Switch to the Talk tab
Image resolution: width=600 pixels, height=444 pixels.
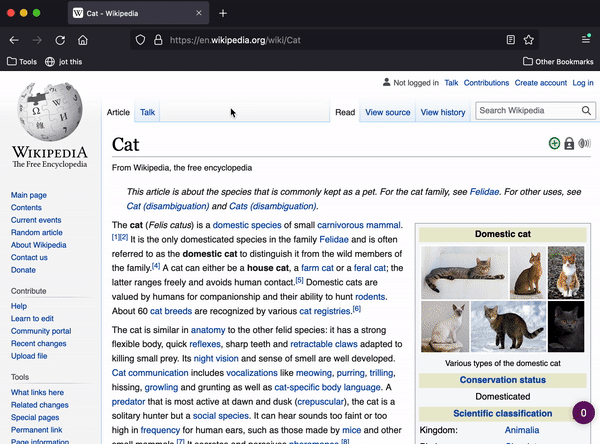147,112
